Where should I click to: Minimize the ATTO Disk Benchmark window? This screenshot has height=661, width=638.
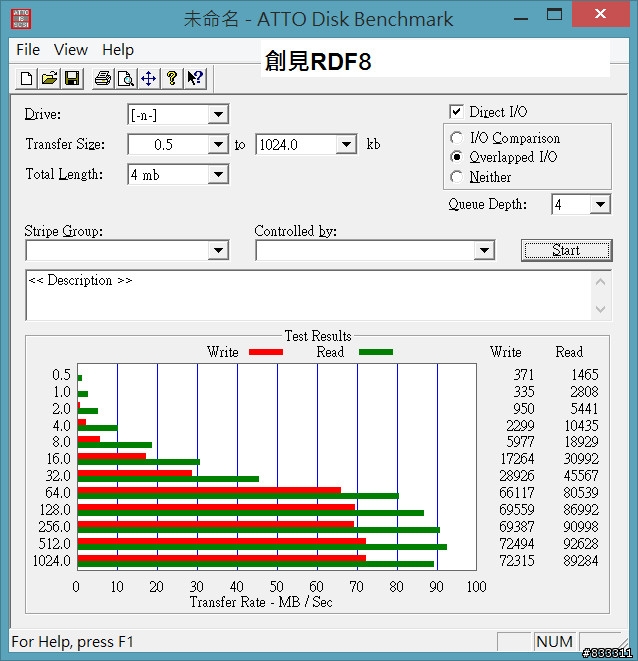[521, 19]
